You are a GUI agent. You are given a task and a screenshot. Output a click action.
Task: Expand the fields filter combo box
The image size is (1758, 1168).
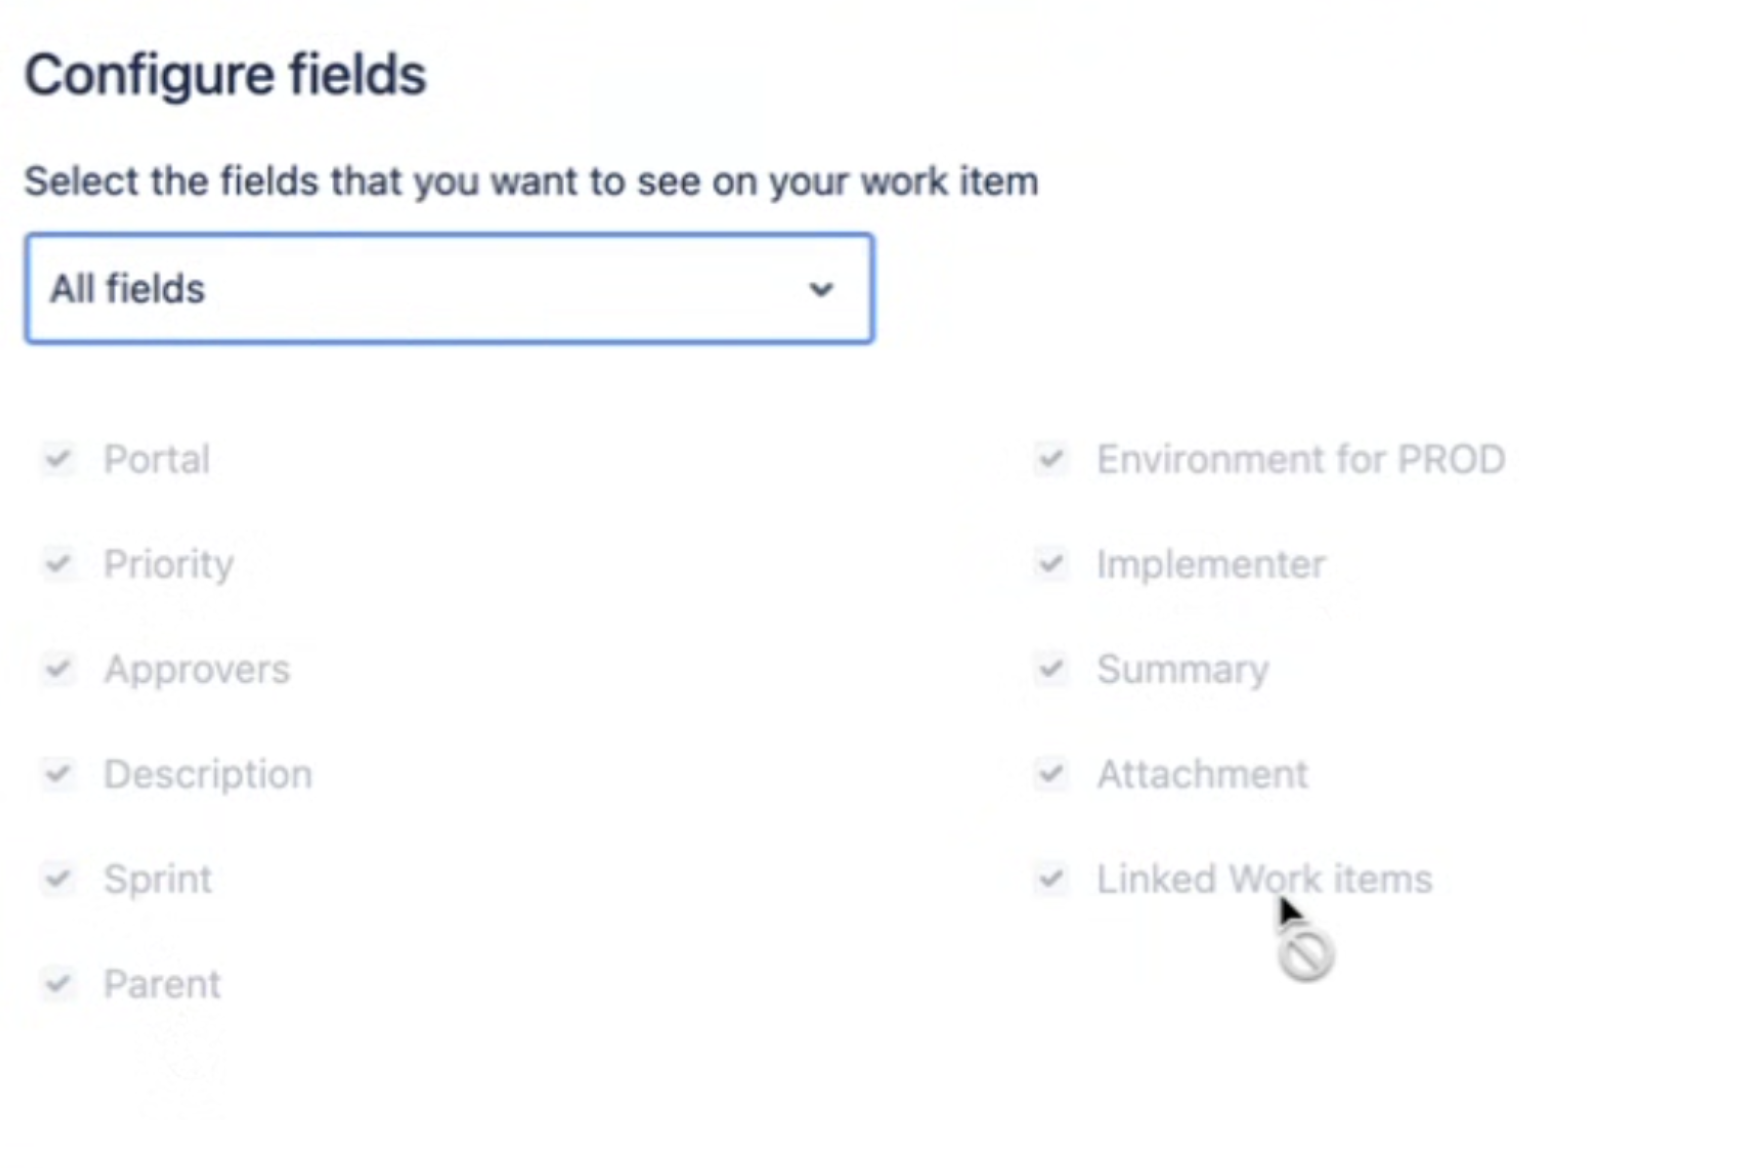click(x=448, y=289)
